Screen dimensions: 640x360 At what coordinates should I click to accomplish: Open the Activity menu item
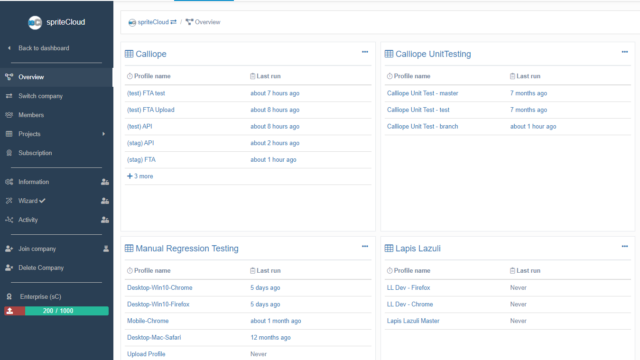click(x=28, y=220)
